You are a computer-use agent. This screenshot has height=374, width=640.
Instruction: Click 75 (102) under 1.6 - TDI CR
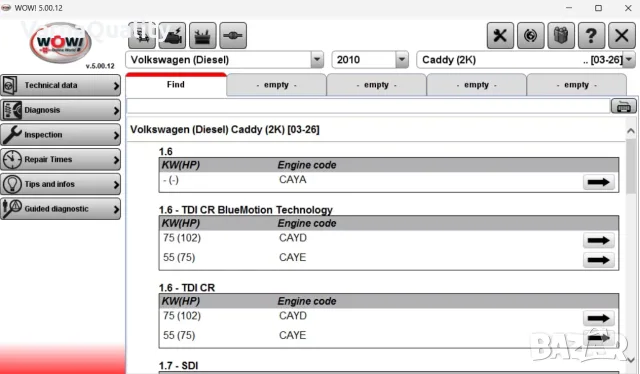tap(182, 316)
